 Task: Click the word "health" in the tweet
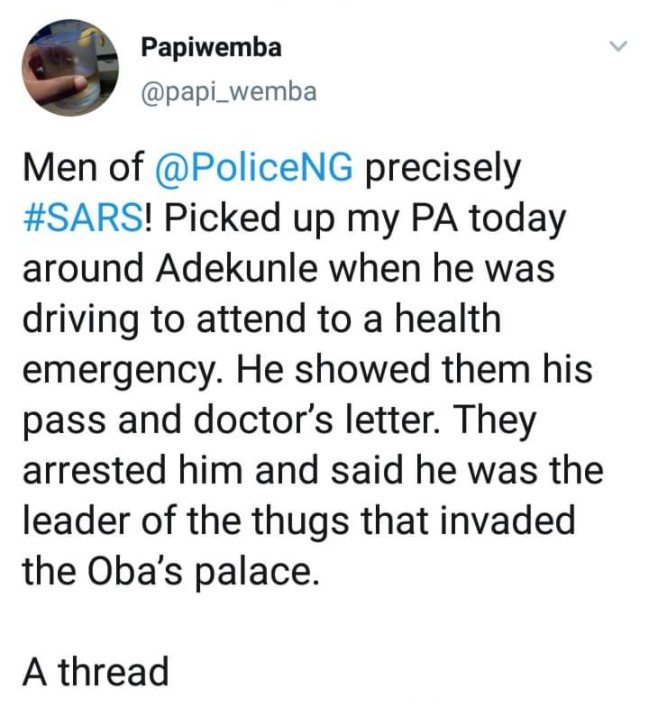tap(448, 318)
